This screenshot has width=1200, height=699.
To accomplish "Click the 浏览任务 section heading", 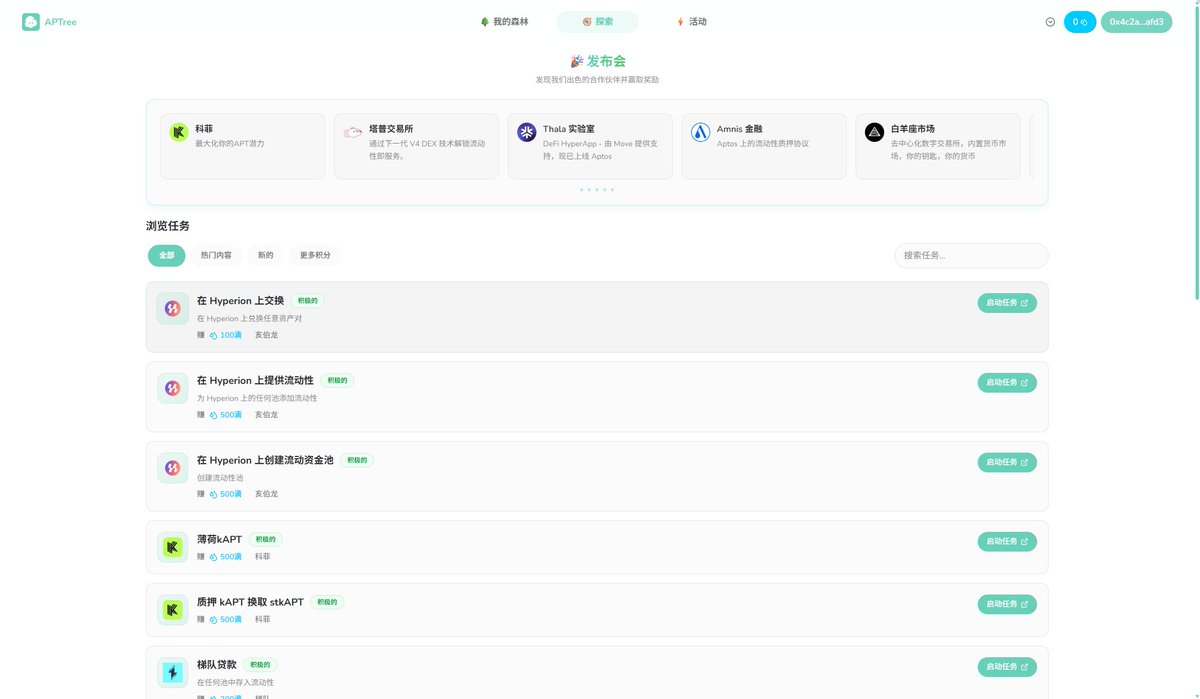I will [168, 226].
